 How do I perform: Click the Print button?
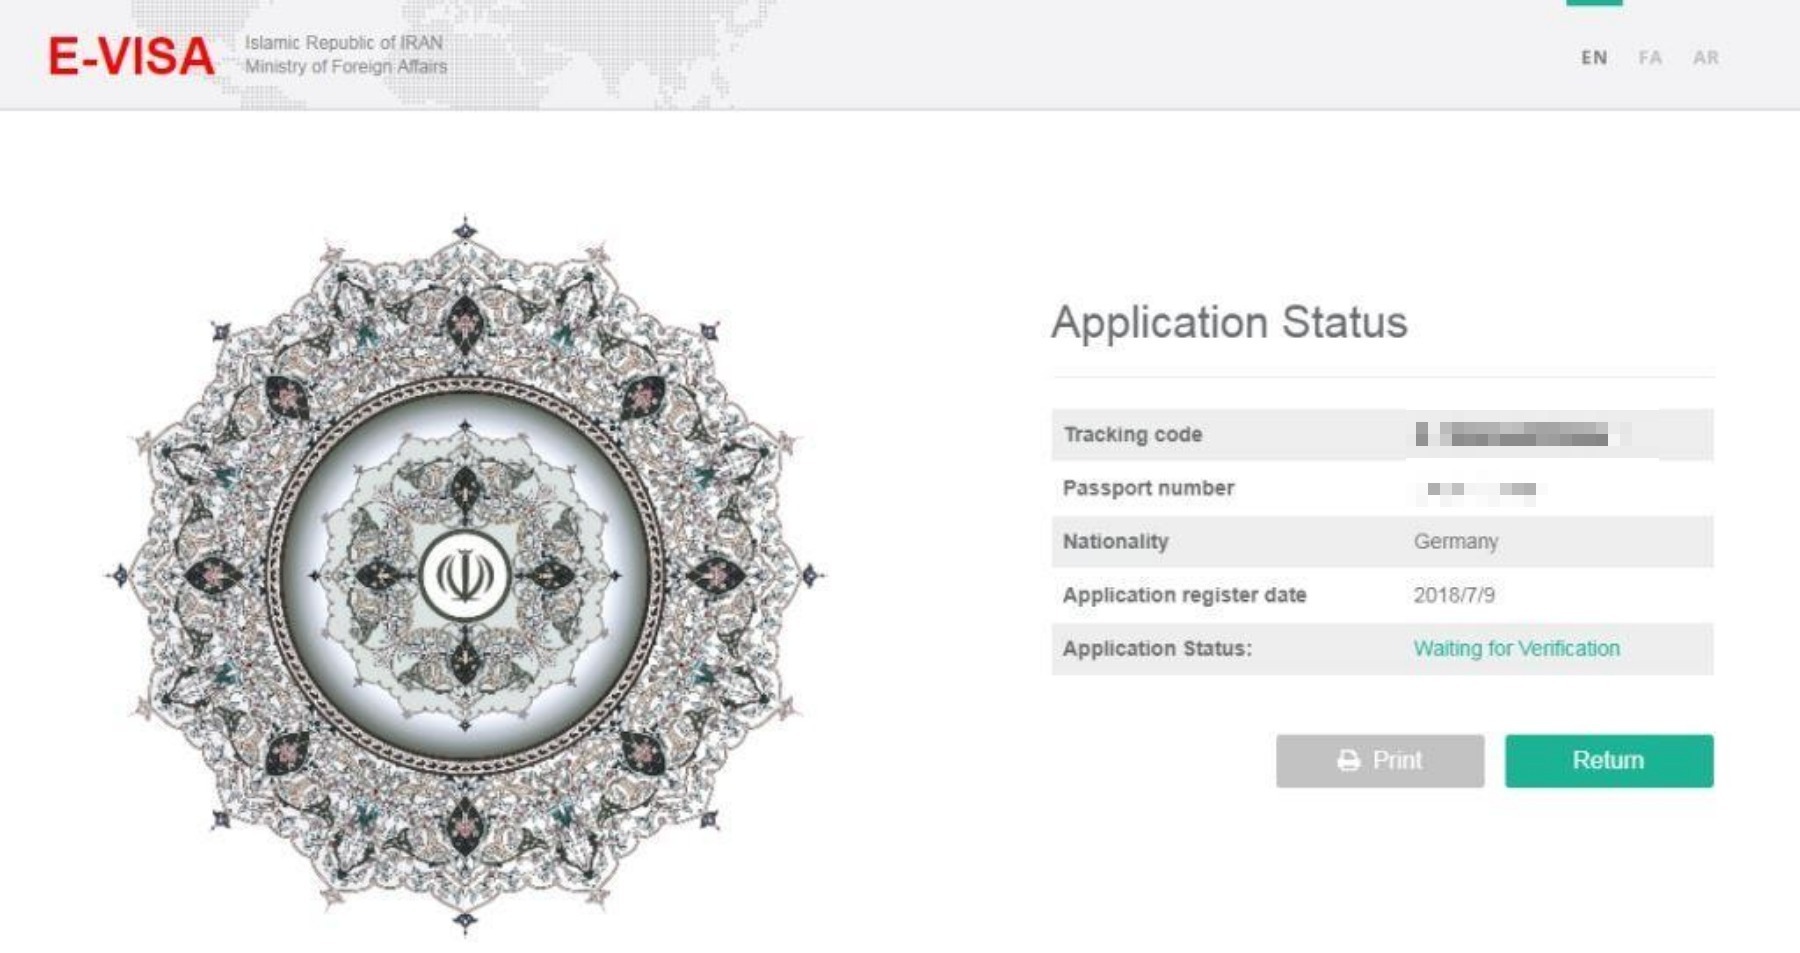[1380, 761]
